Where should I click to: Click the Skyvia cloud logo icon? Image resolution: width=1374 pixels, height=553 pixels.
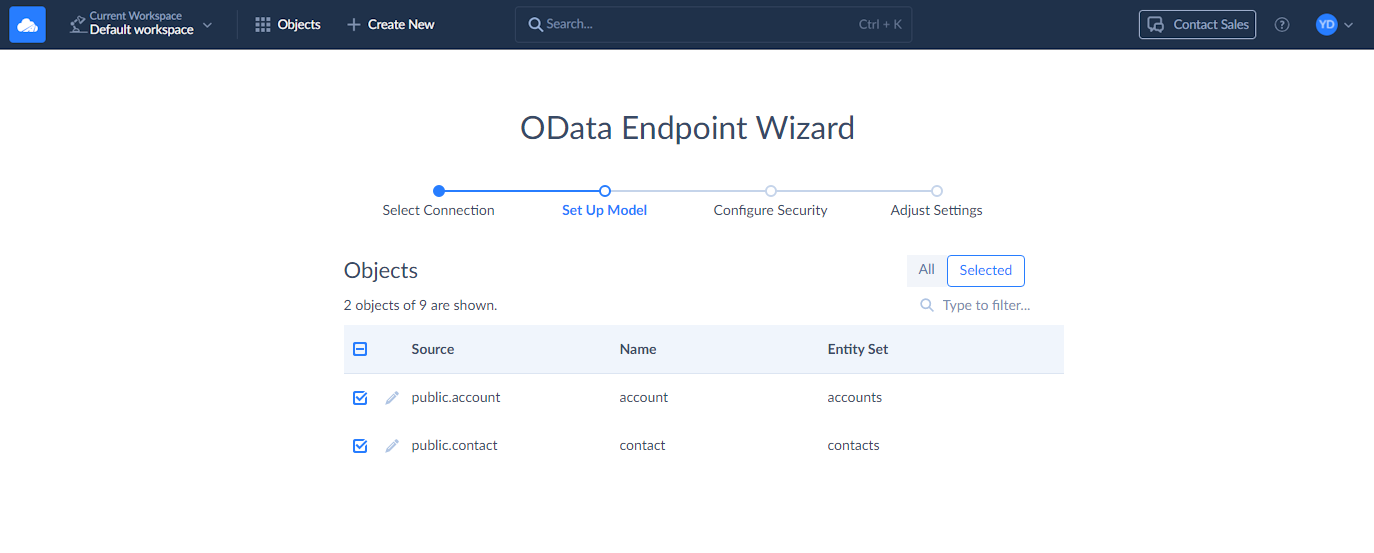(28, 25)
